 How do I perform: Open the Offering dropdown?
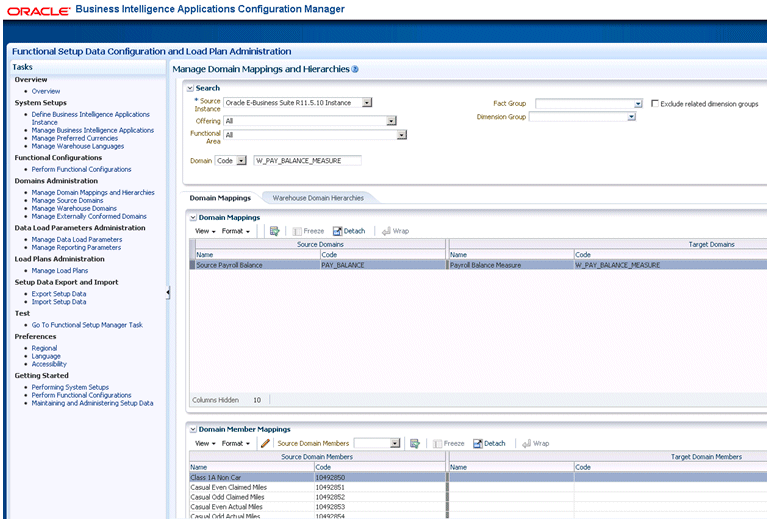coord(391,120)
